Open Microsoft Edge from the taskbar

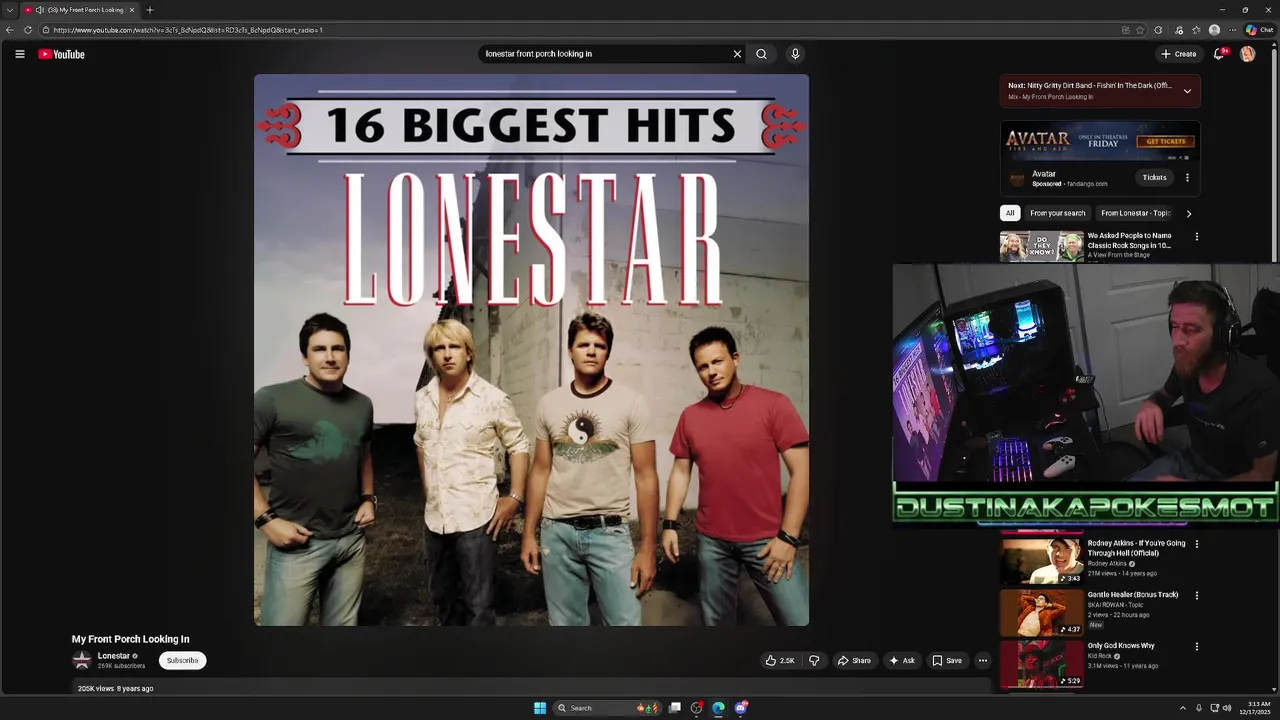718,708
